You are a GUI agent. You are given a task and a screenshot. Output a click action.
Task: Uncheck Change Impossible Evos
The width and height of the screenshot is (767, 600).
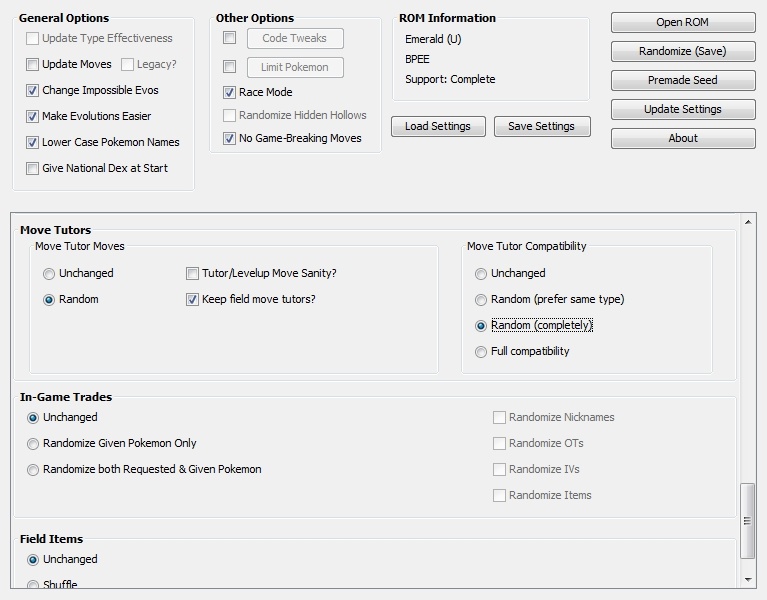pos(33,91)
